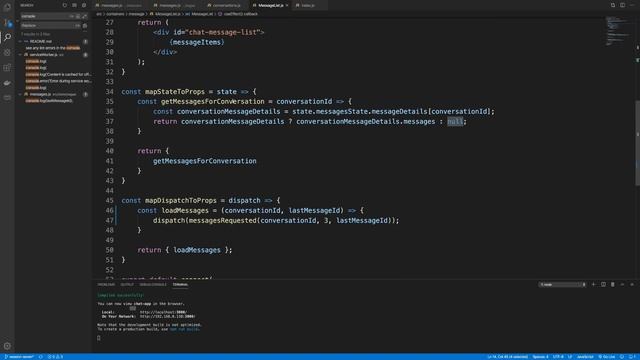Open the 'see any lint errors in the console' result
Viewport: 640px width, 360px height.
(53, 48)
